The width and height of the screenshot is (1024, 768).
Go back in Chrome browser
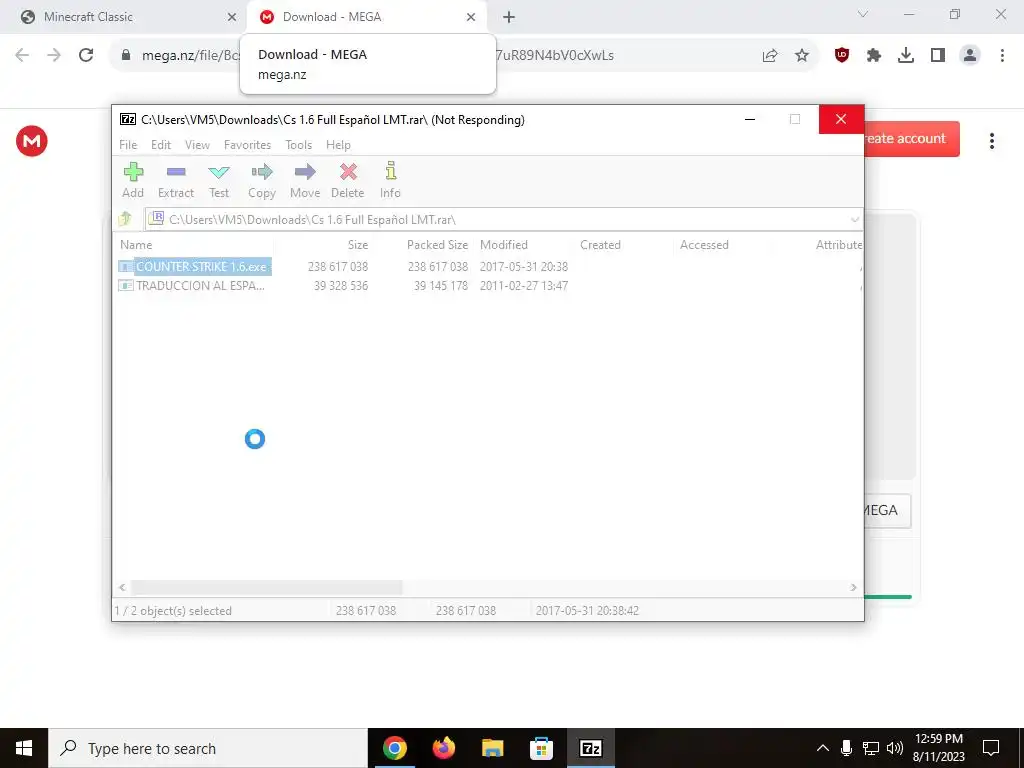(x=22, y=55)
